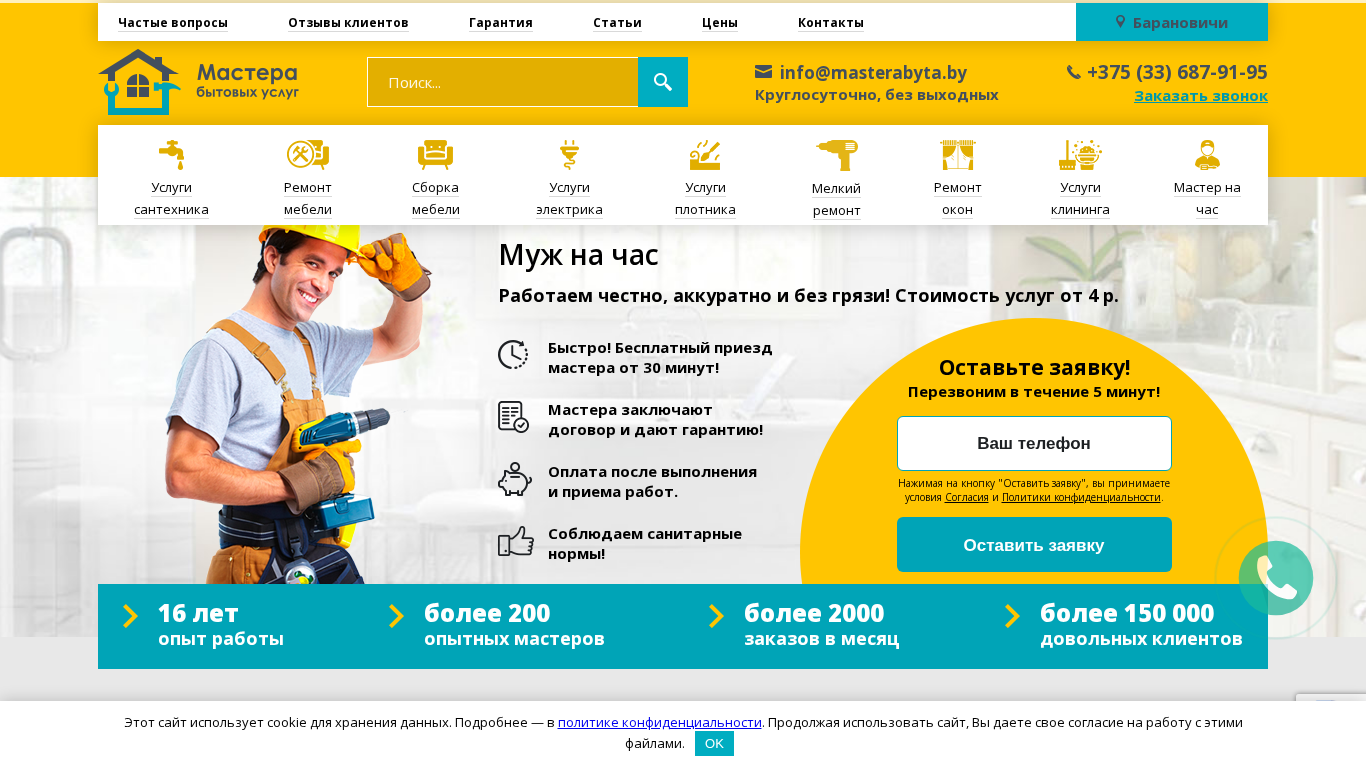Go to Отзывы клиентов page
1366x768 pixels.
[348, 23]
